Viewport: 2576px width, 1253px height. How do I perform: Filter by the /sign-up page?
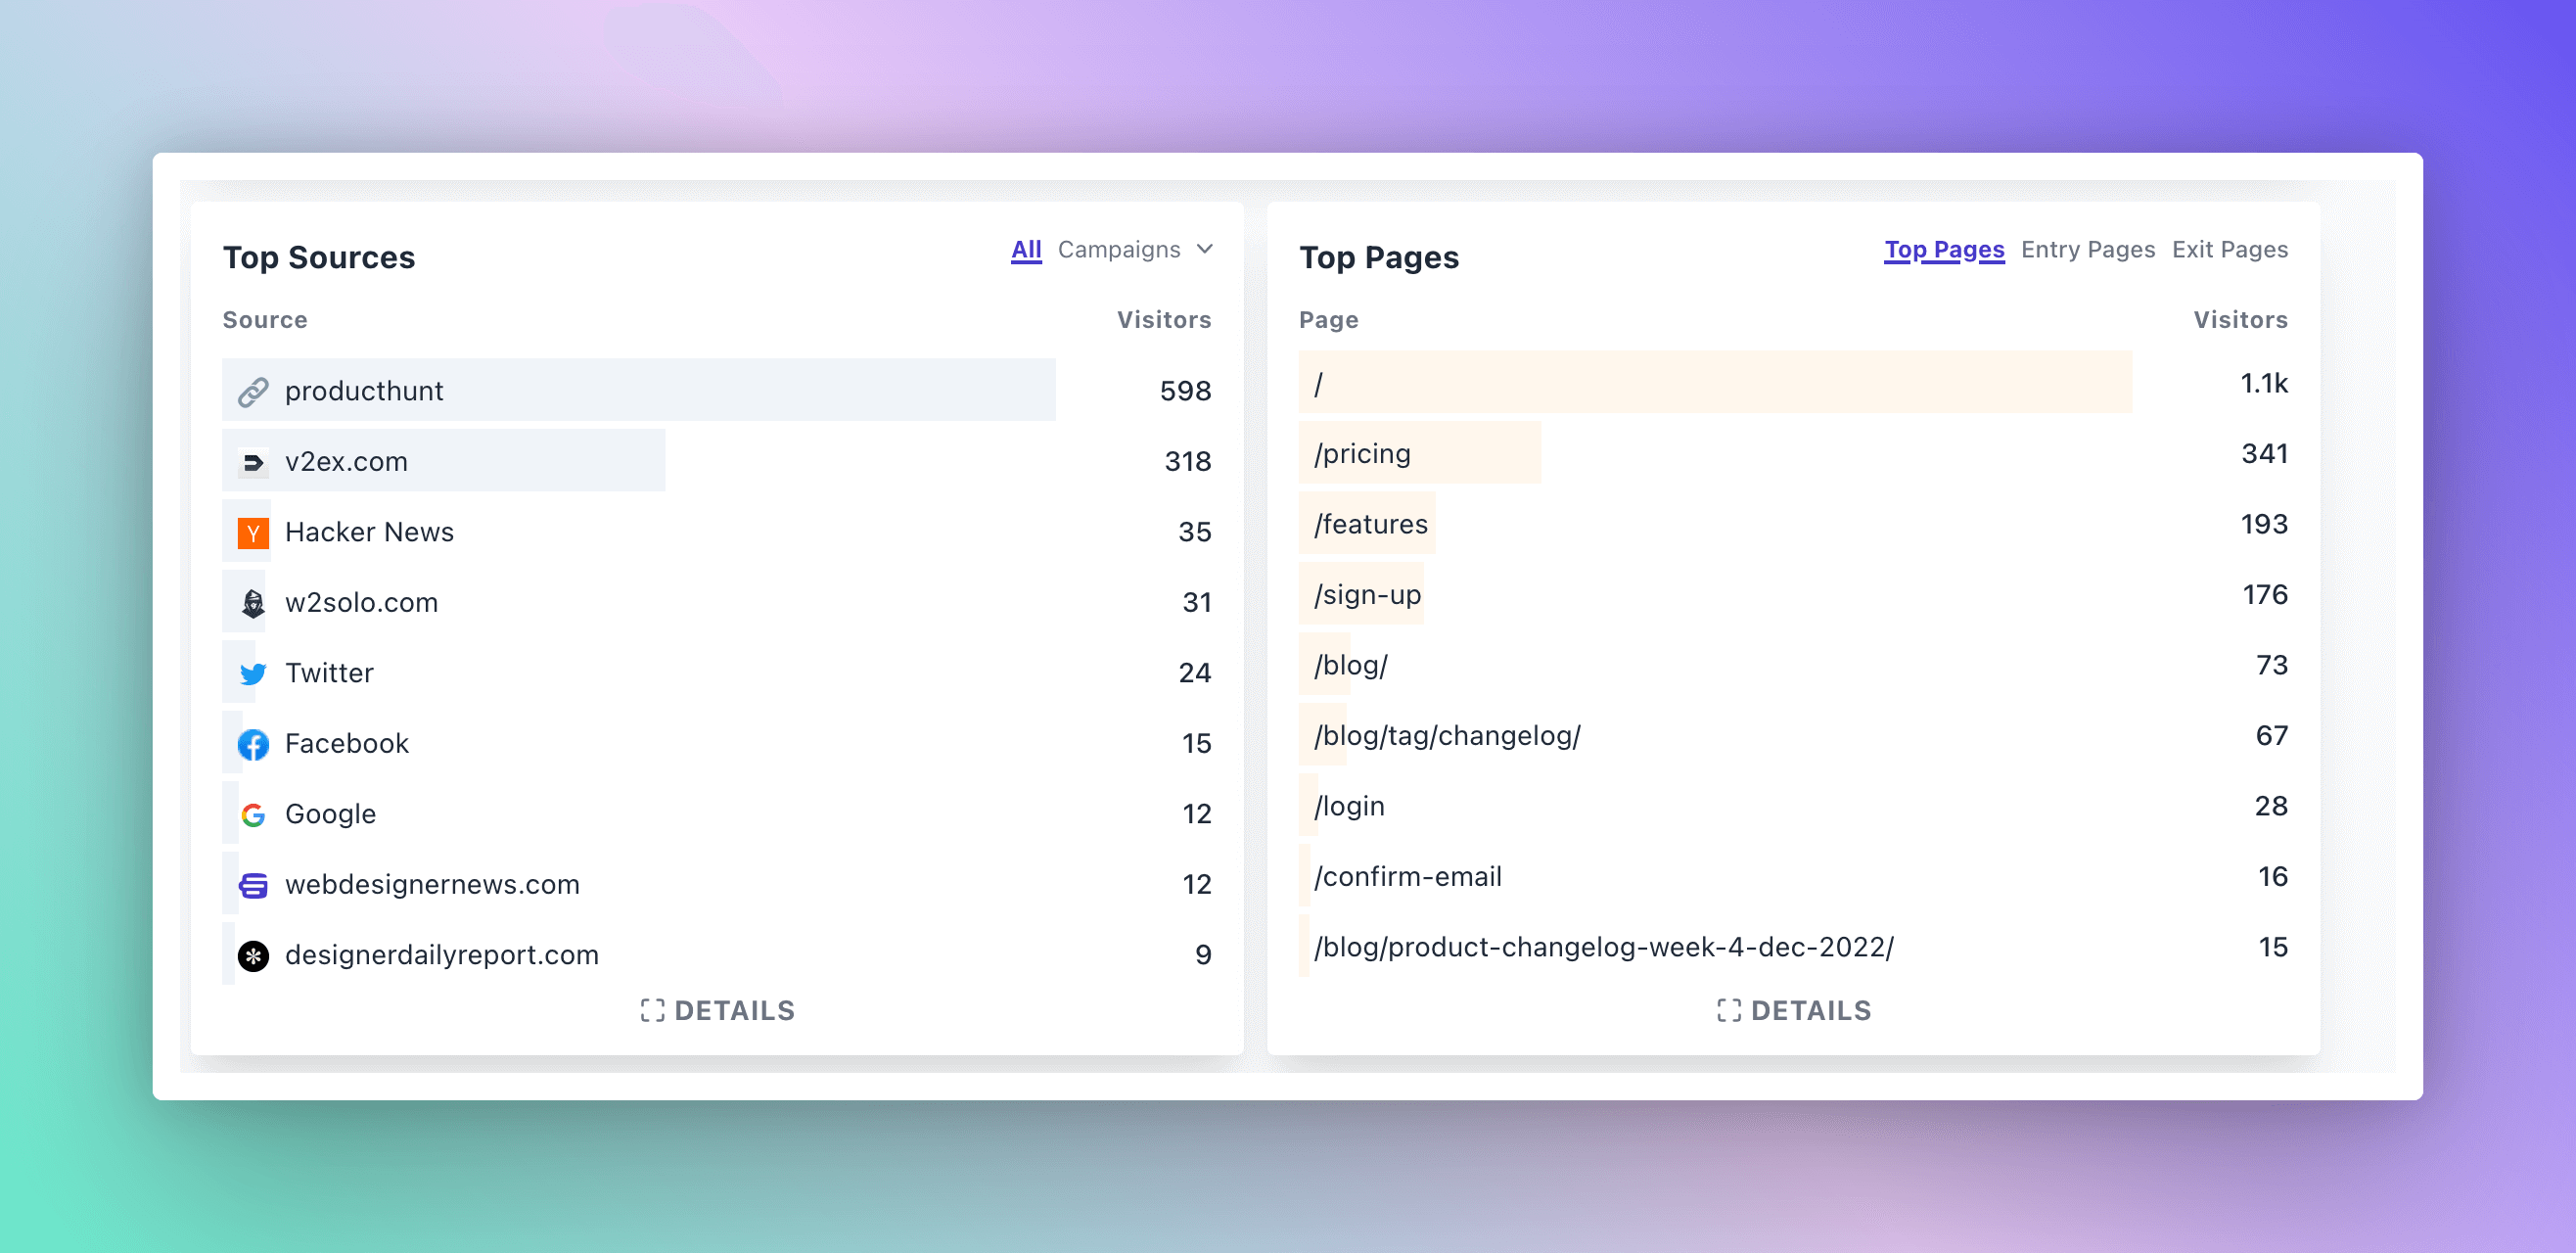[1367, 595]
